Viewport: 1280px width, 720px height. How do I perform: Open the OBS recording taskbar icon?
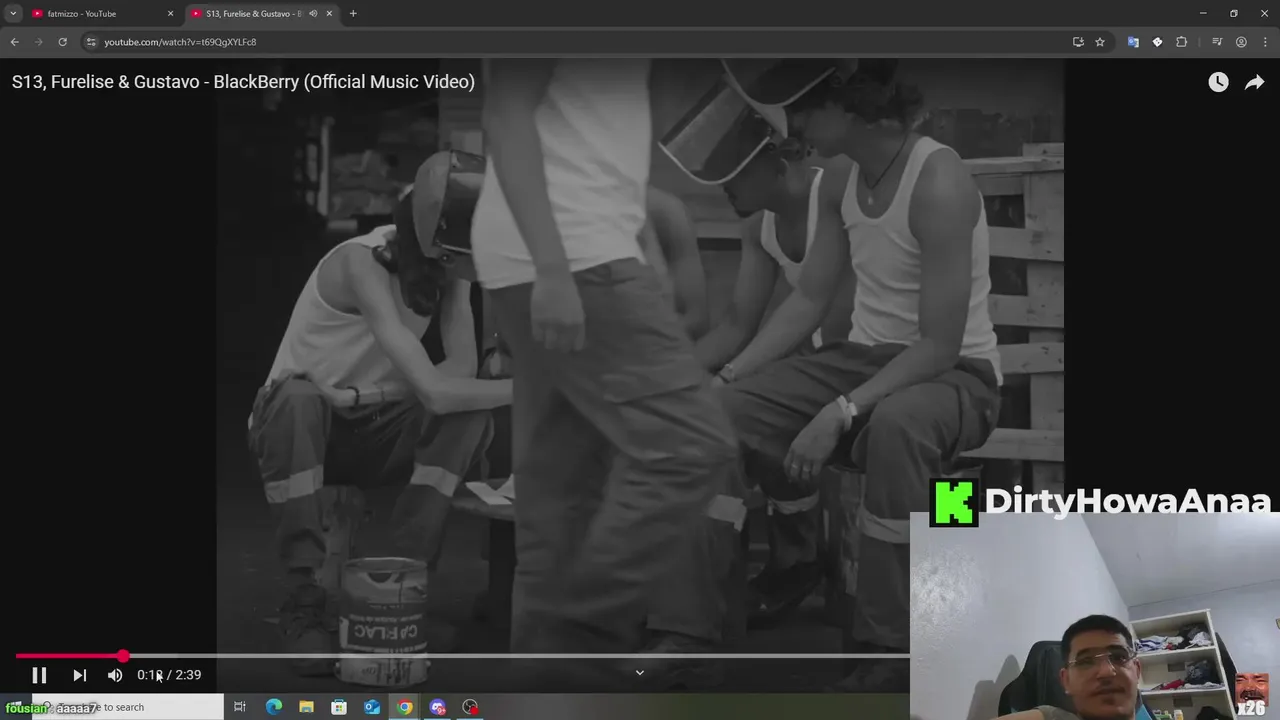(x=471, y=707)
